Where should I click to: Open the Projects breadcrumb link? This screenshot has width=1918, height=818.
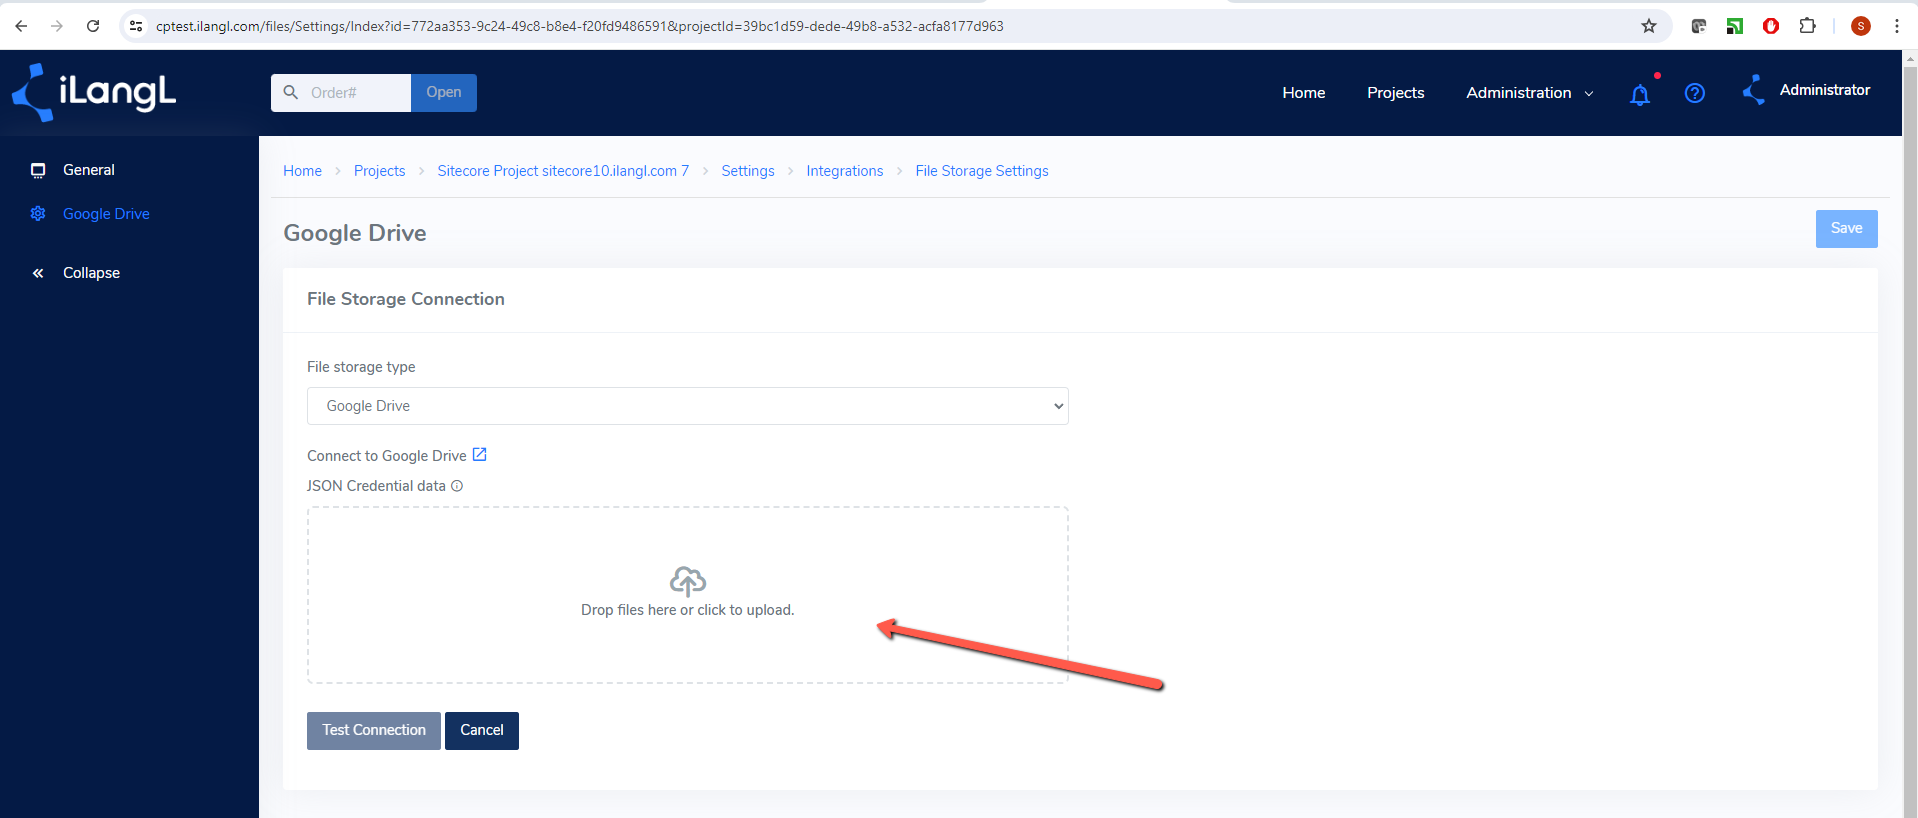380,171
